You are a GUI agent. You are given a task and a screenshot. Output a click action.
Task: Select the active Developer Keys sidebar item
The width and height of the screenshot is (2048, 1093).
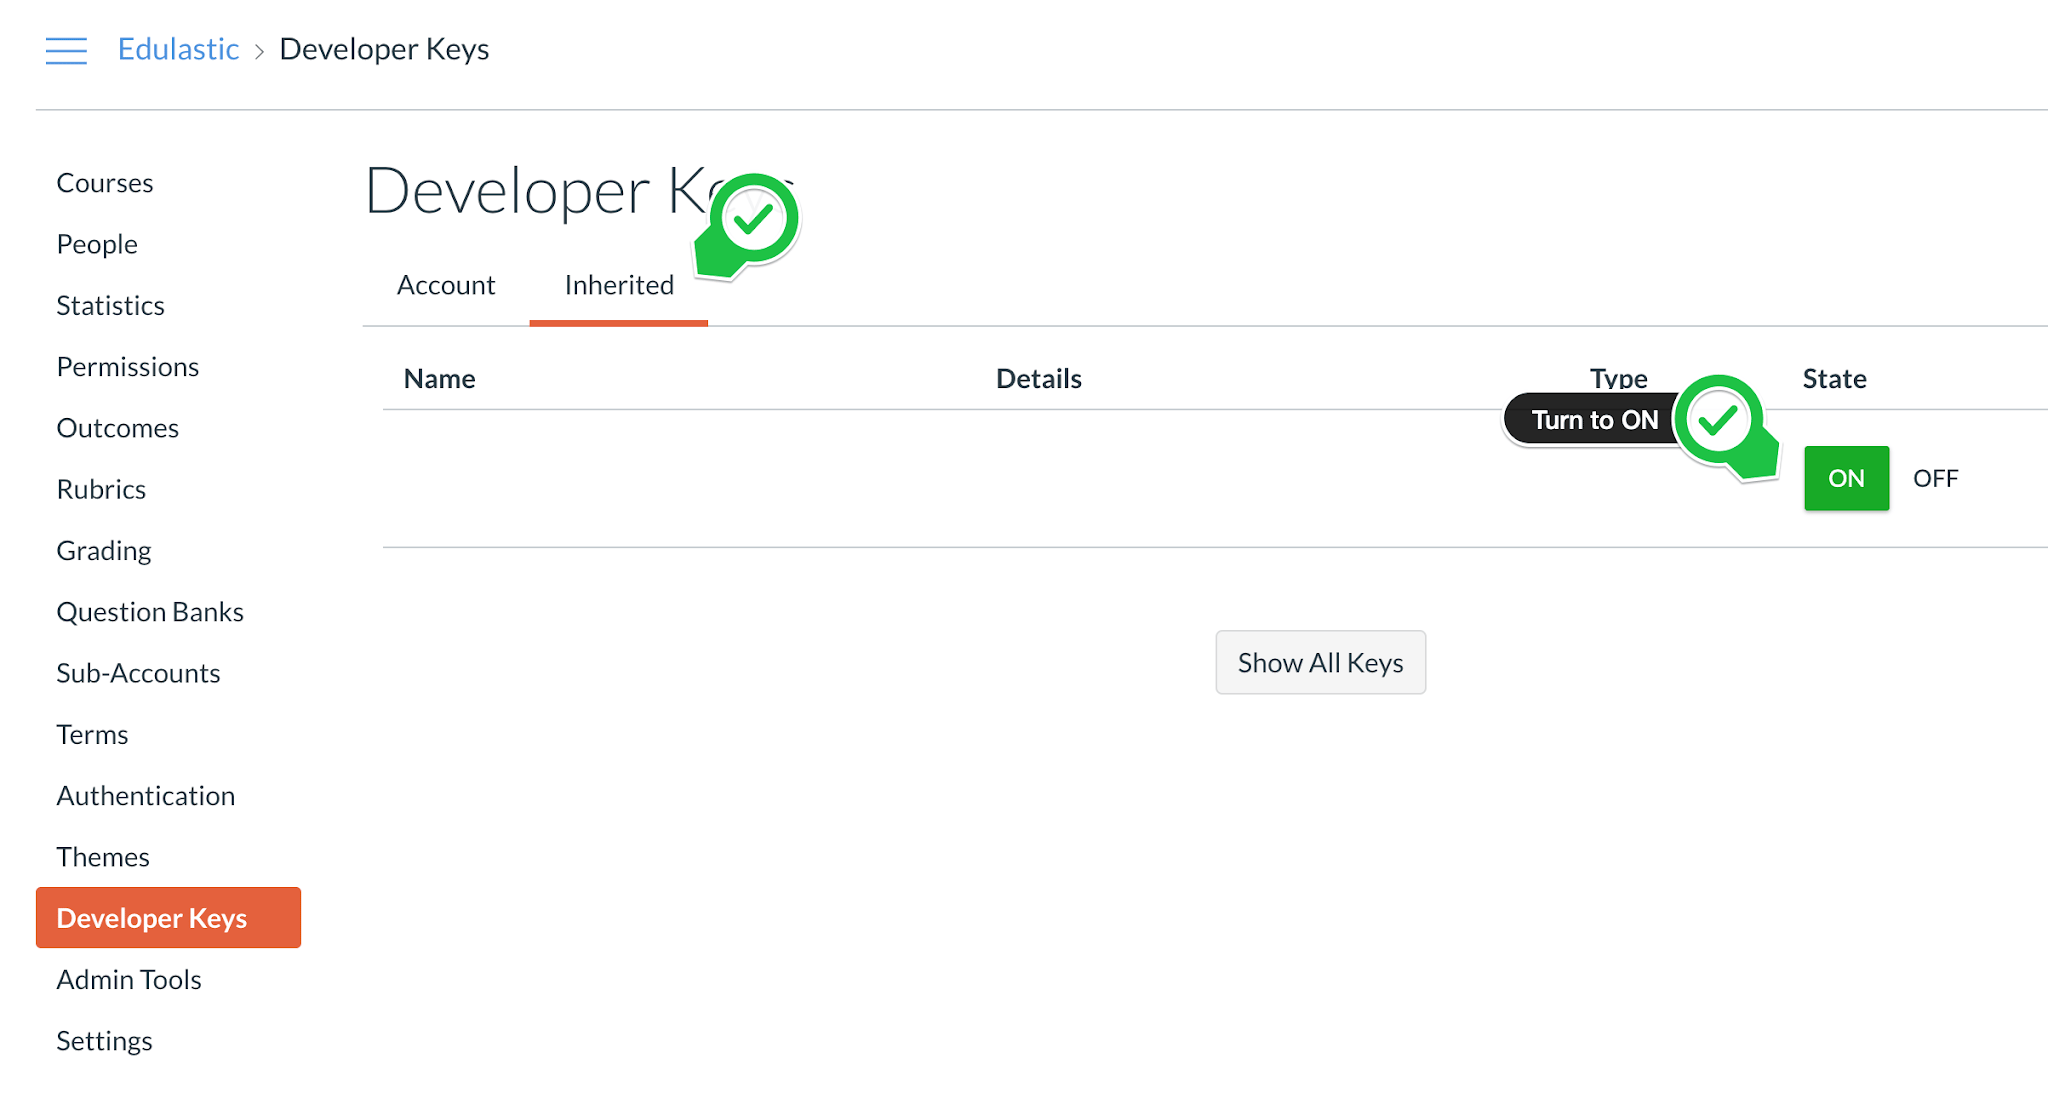point(168,918)
